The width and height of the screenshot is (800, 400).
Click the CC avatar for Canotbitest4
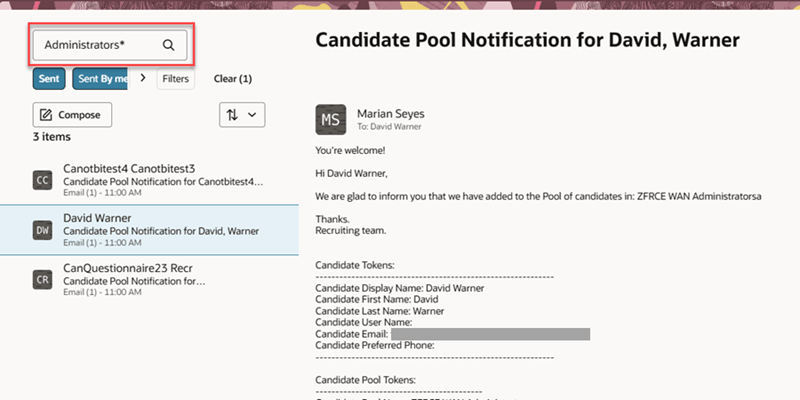(x=42, y=180)
